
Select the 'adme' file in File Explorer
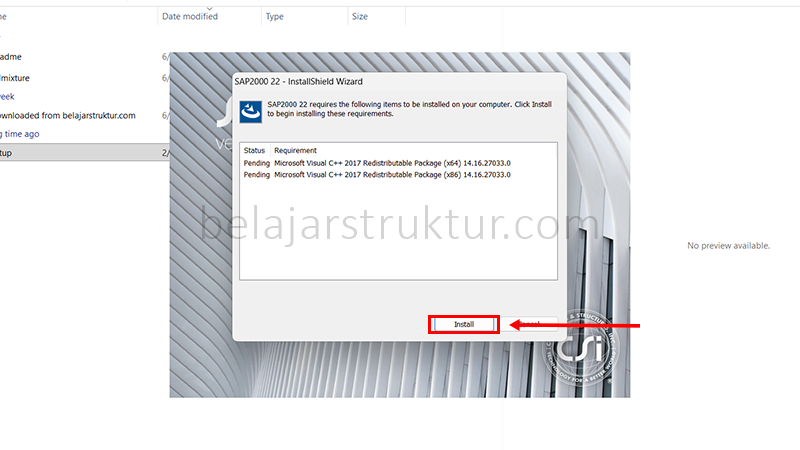tap(11, 57)
